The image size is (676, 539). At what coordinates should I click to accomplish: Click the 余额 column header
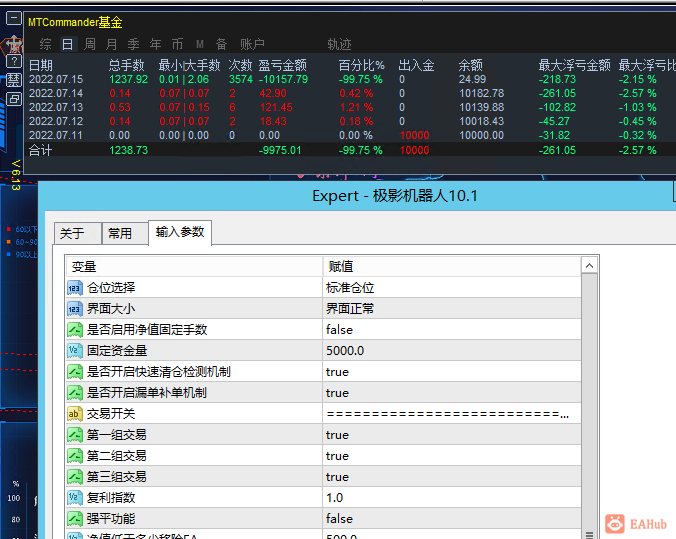[470, 66]
